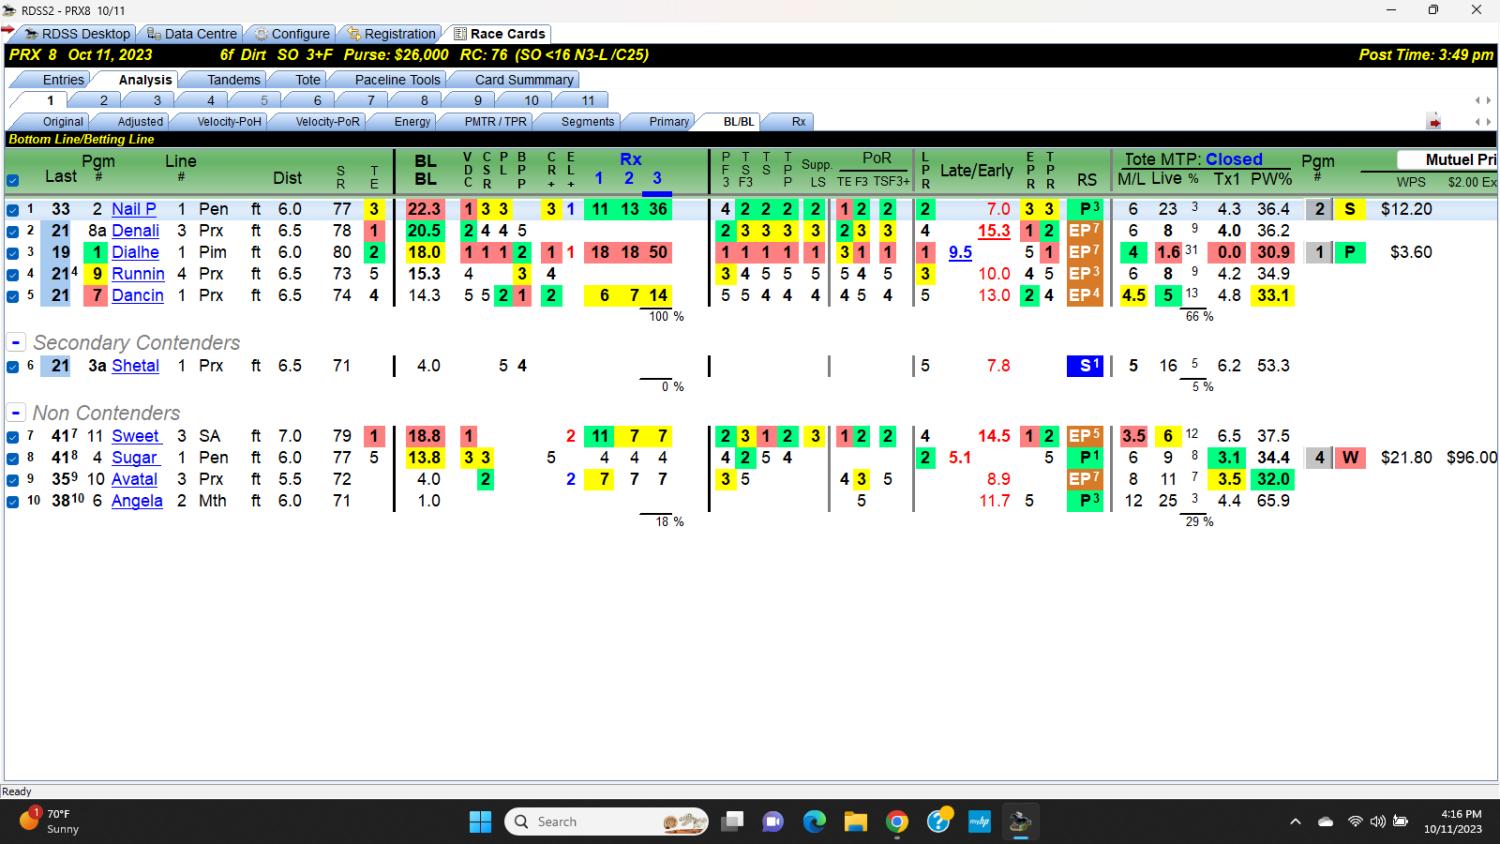
Task: Collapse the Secondary Contenders group
Action: 16,342
